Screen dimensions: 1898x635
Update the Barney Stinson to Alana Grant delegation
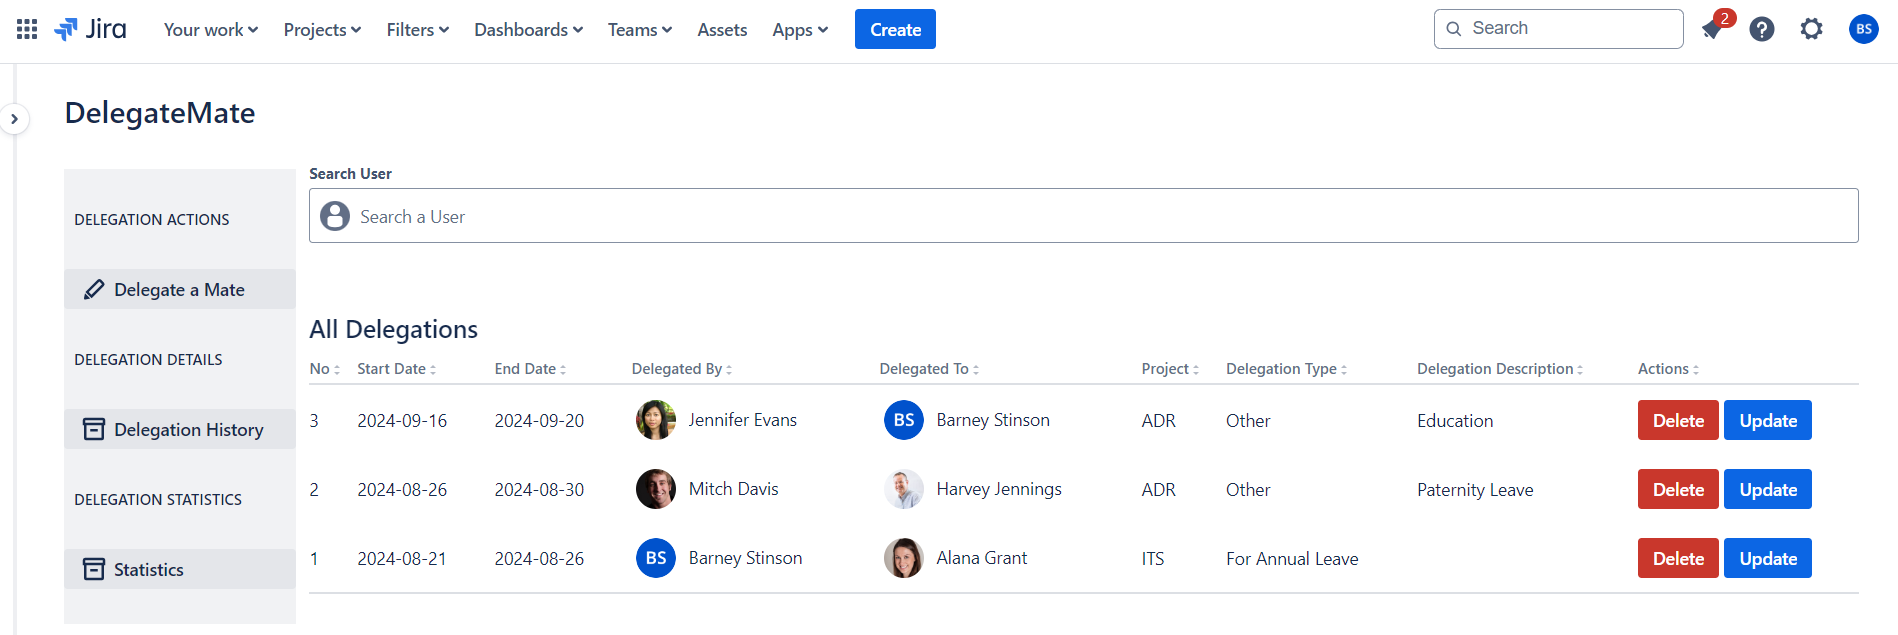[1768, 558]
